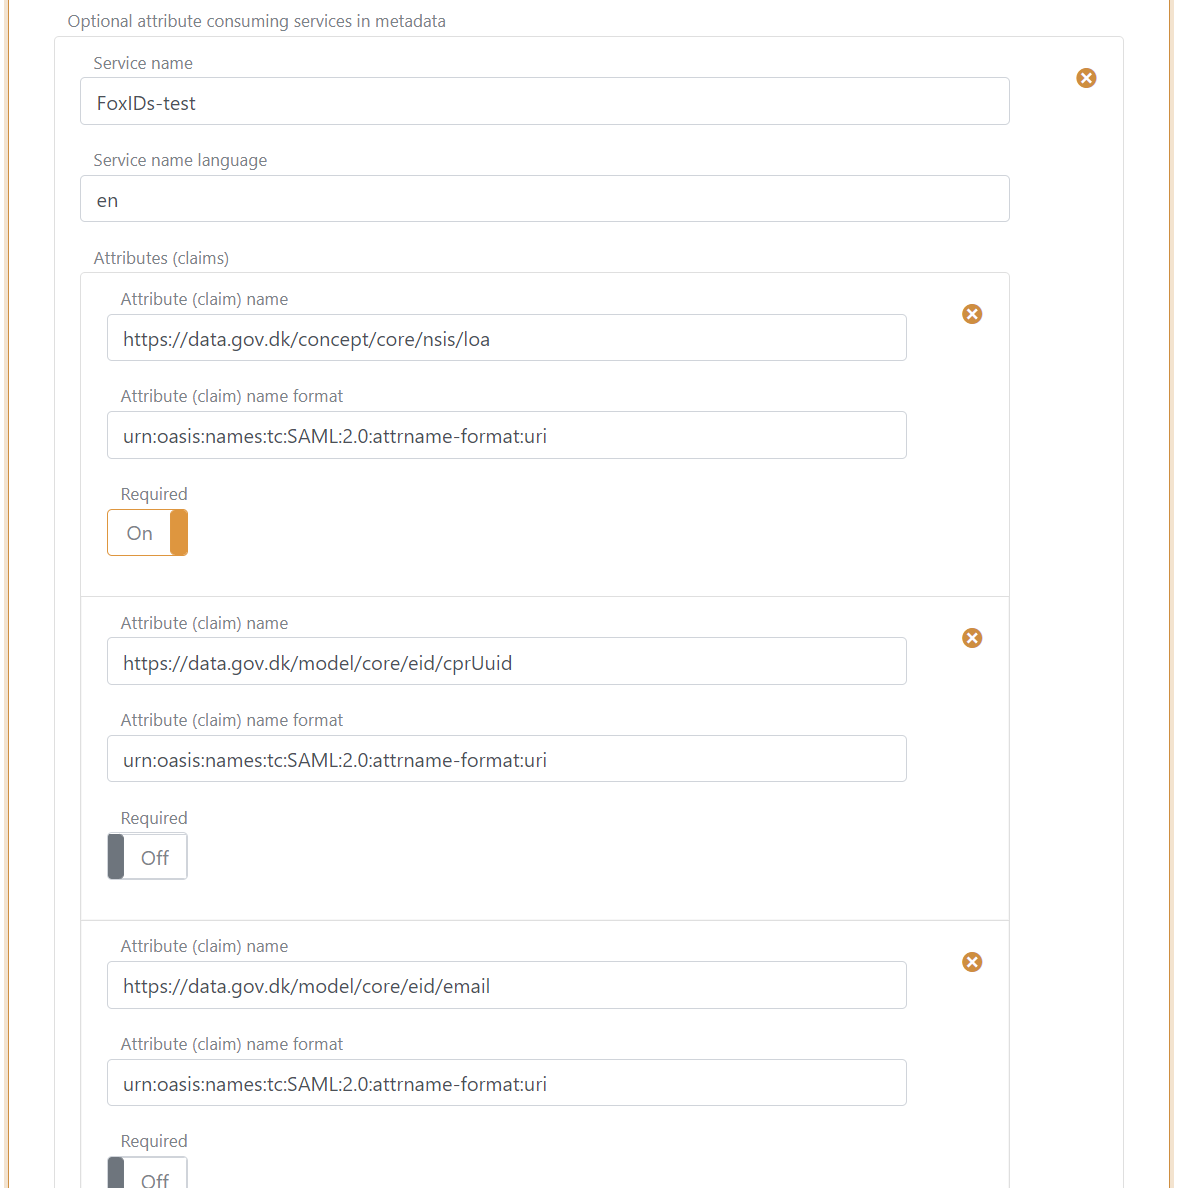Remove the FoxIDs-test attribute consuming service

[1086, 78]
